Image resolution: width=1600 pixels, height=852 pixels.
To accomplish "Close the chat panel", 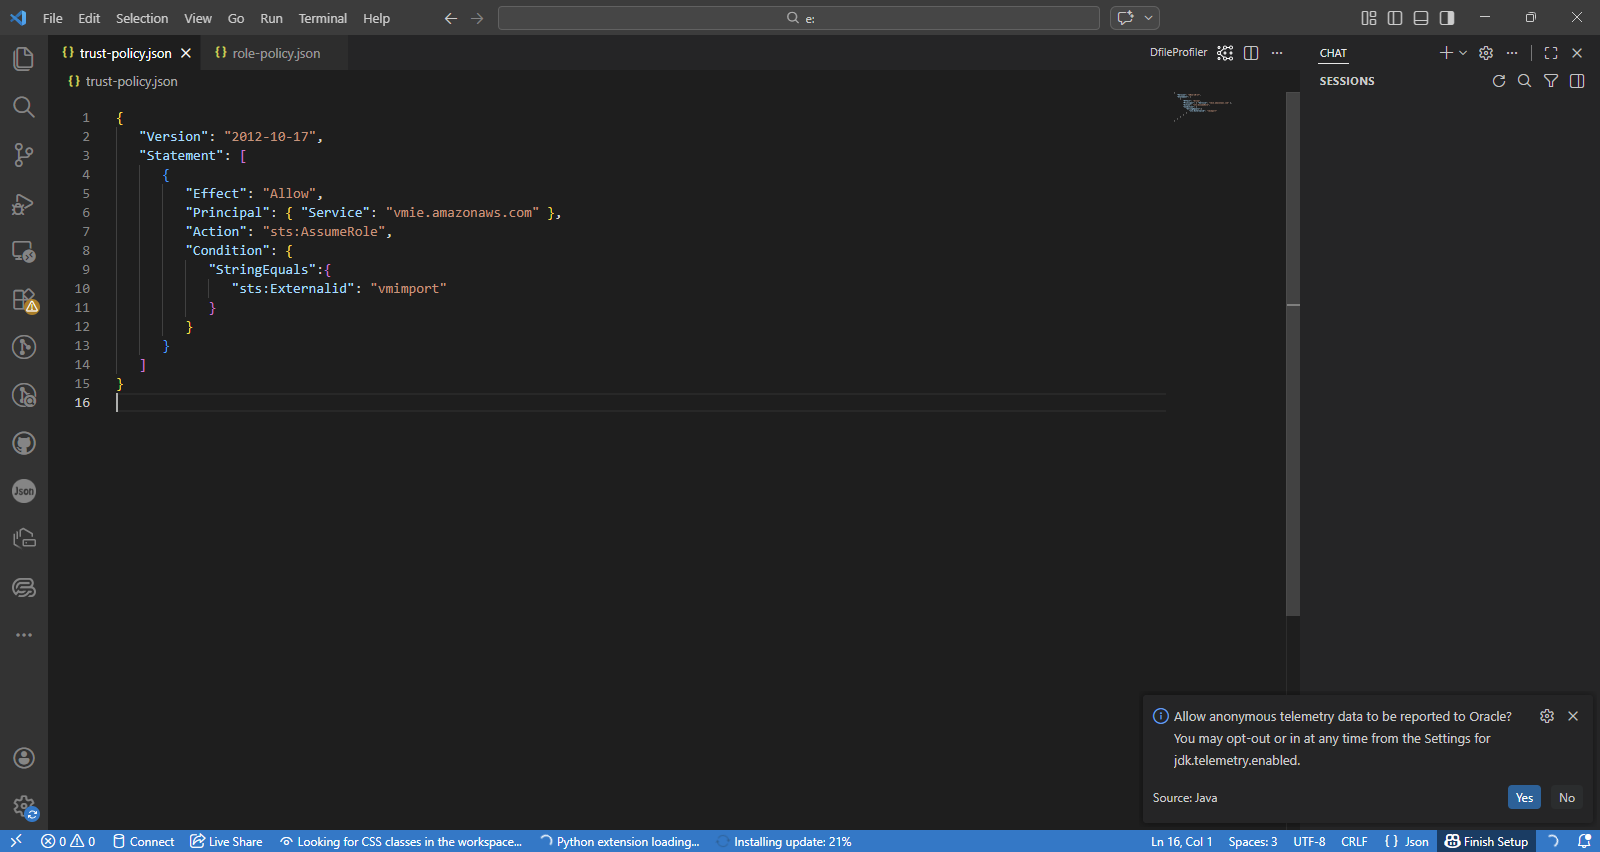I will 1577,53.
